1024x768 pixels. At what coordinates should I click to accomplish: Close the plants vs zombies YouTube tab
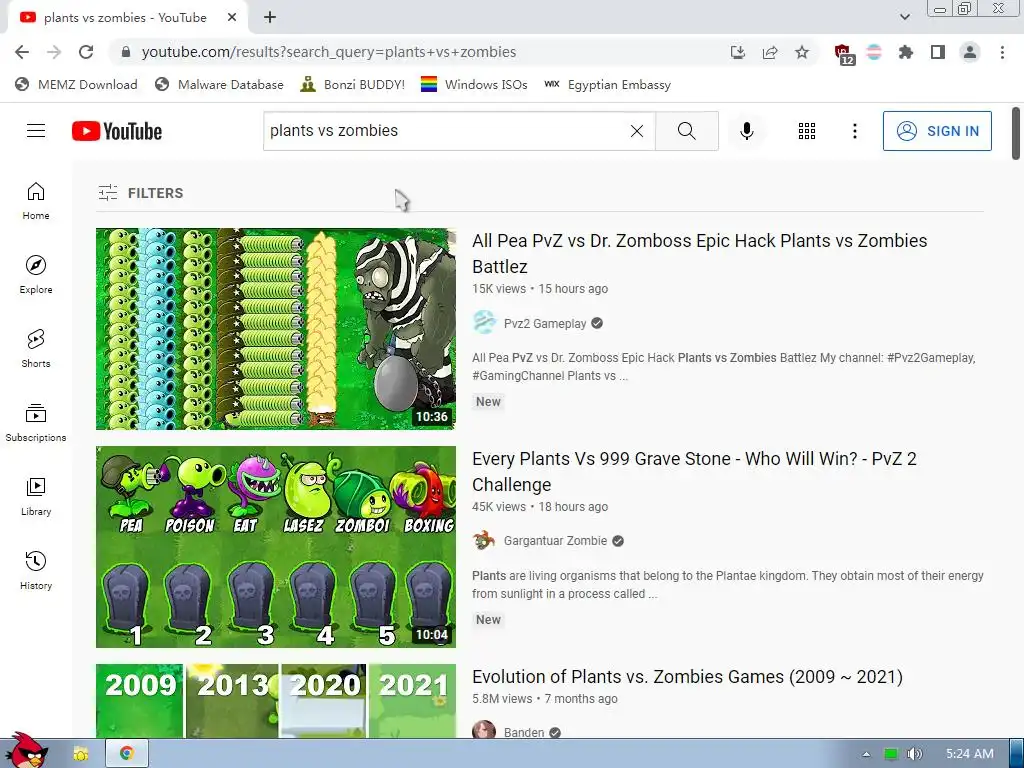coord(232,18)
